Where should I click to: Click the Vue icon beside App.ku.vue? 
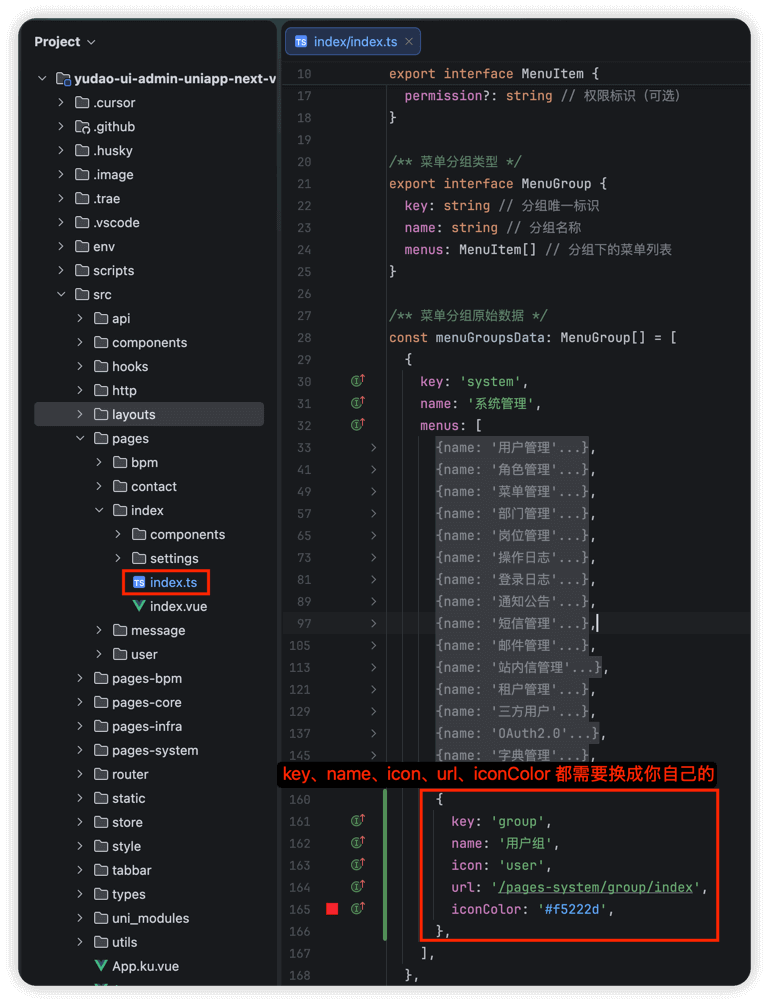coord(101,966)
